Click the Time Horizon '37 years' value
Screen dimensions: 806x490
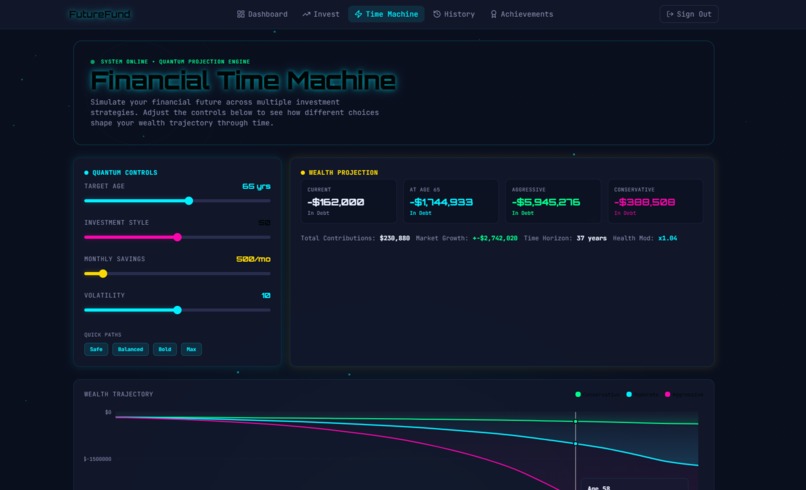(591, 238)
